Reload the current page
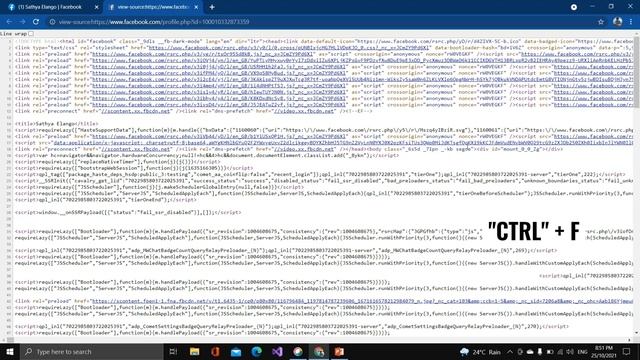This screenshot has height=360, width=640. tap(36, 22)
